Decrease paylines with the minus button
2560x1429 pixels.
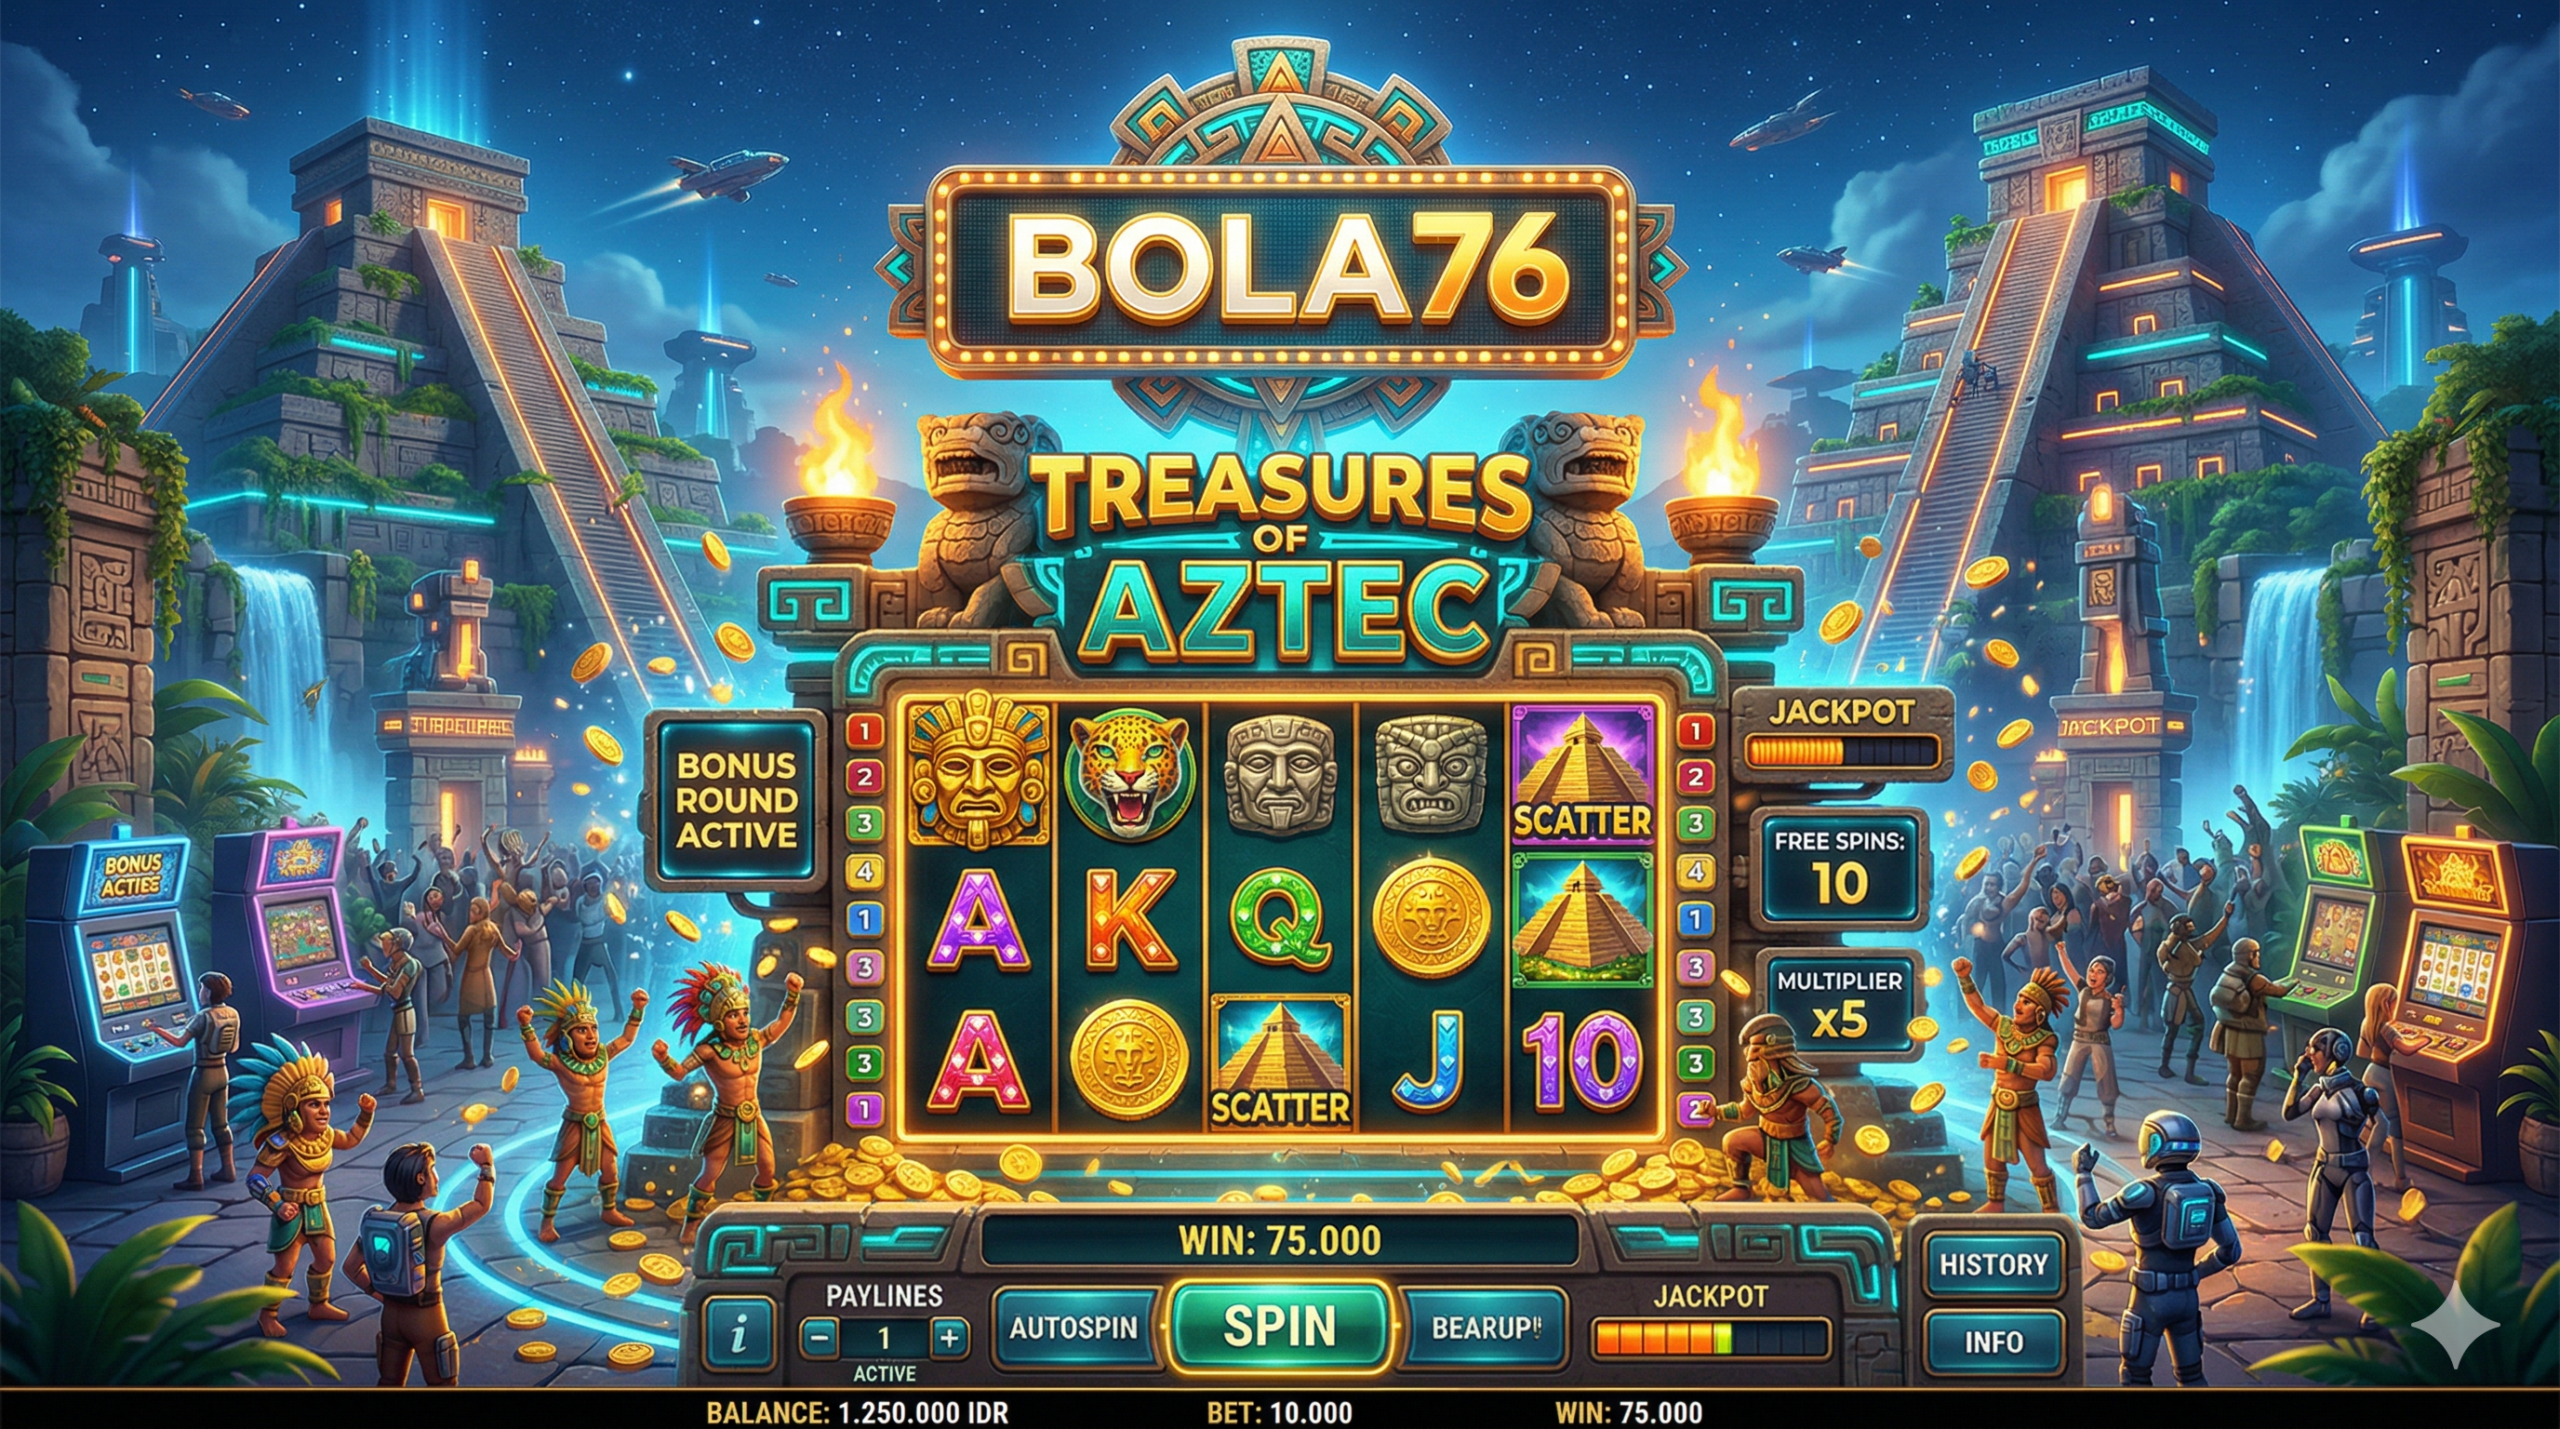[820, 1337]
